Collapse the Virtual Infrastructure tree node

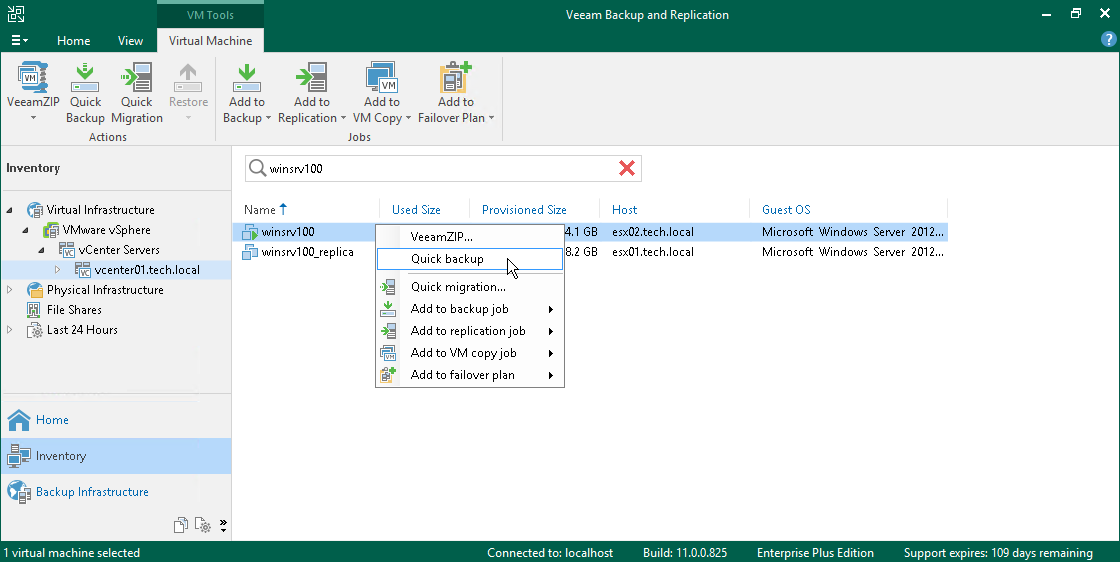(x=11, y=210)
